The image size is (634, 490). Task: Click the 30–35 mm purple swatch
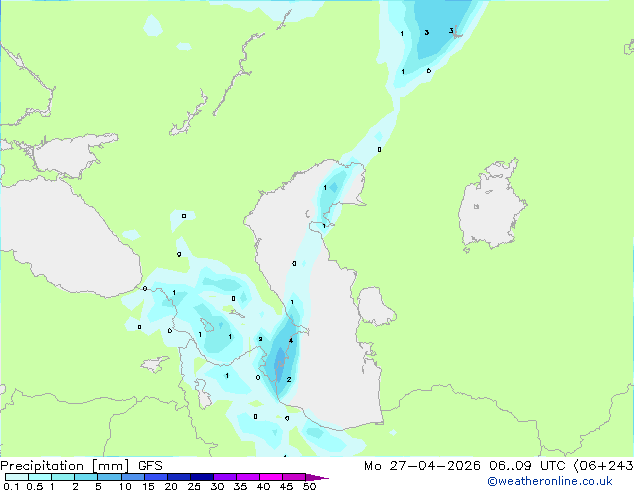[x=224, y=477]
